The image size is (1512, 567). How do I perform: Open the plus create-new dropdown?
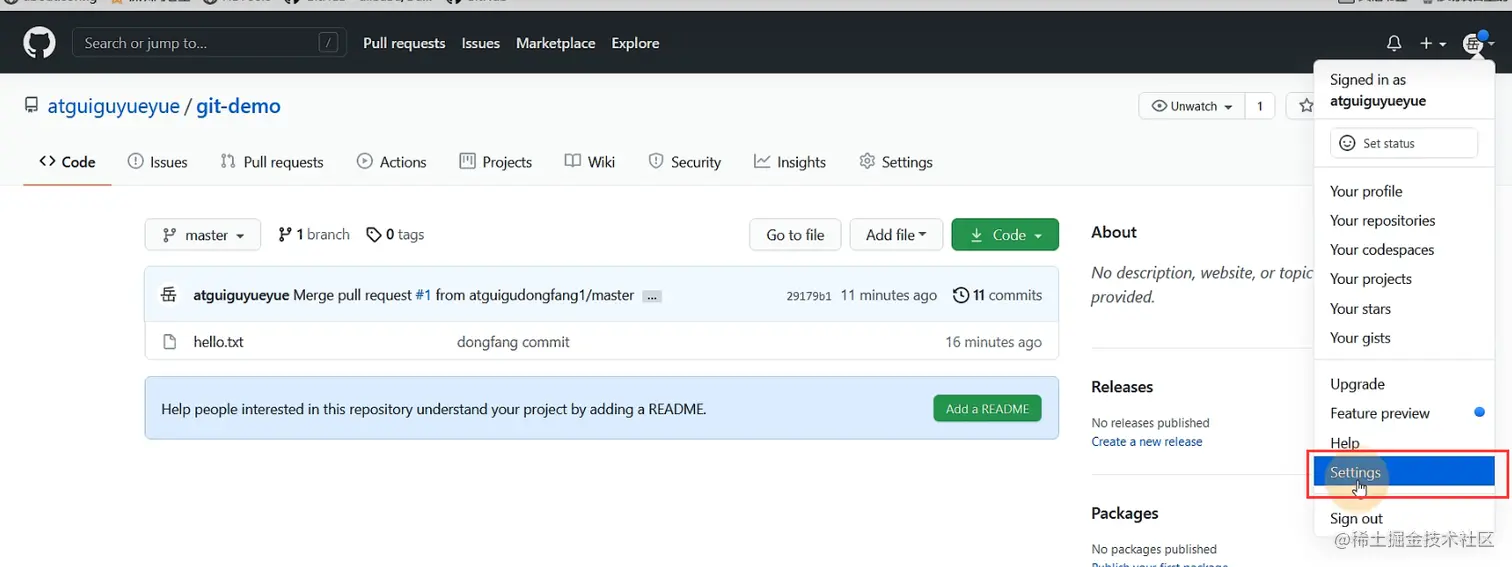(1432, 43)
